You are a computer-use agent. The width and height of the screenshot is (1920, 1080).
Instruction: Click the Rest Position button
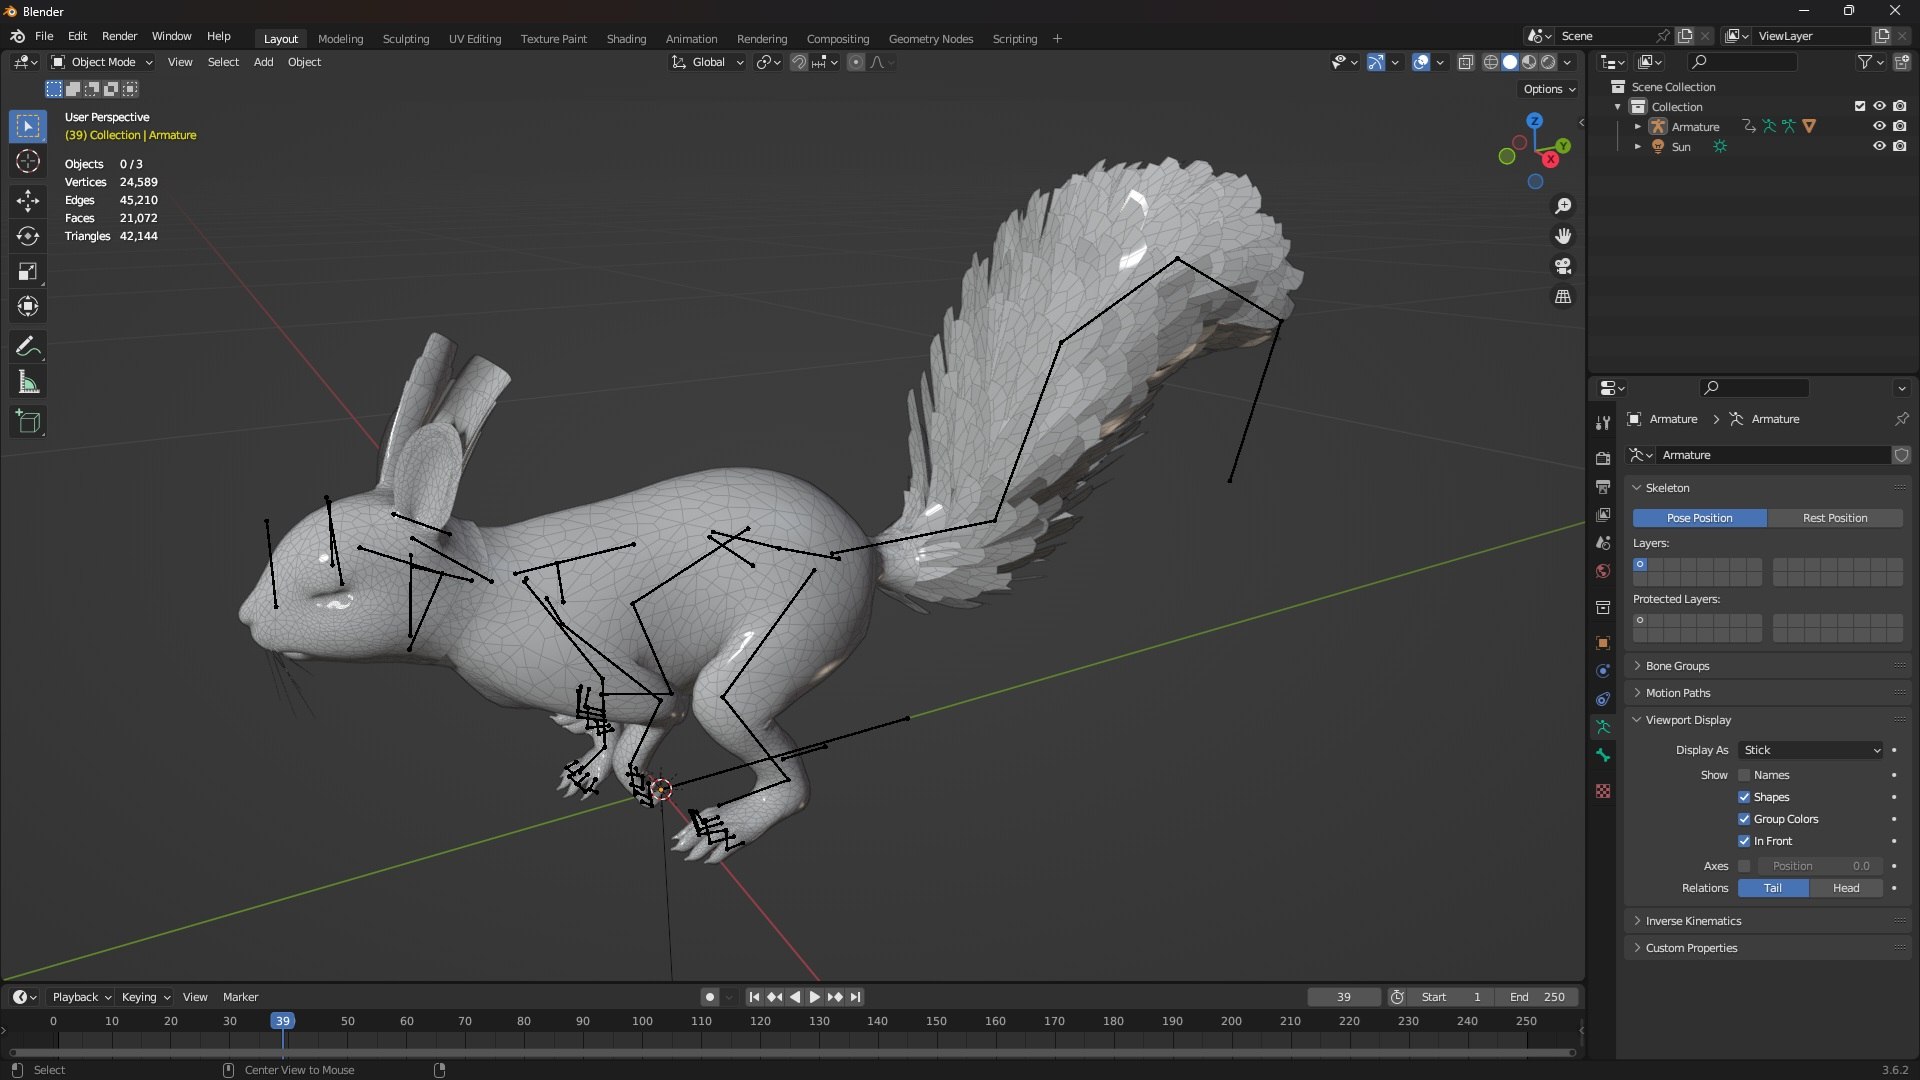(1835, 518)
